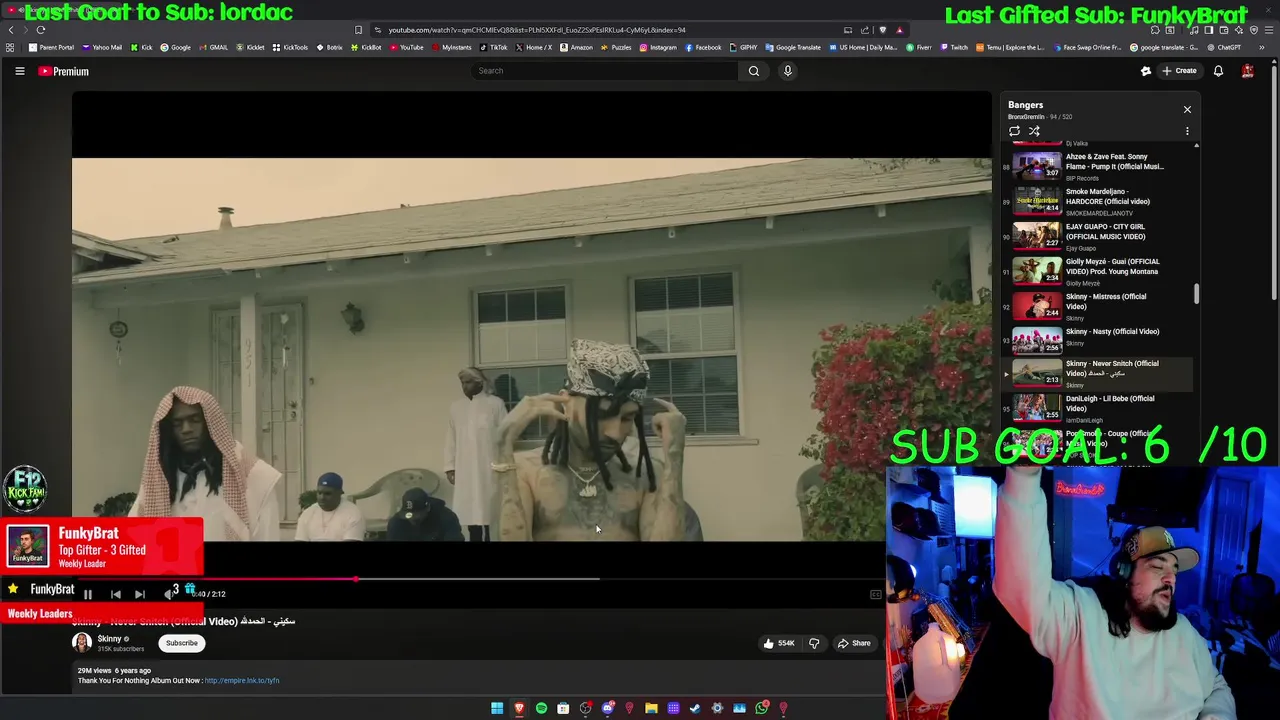The height and width of the screenshot is (720, 1280).
Task: Open WhatsApp from the taskbar
Action: [761, 708]
